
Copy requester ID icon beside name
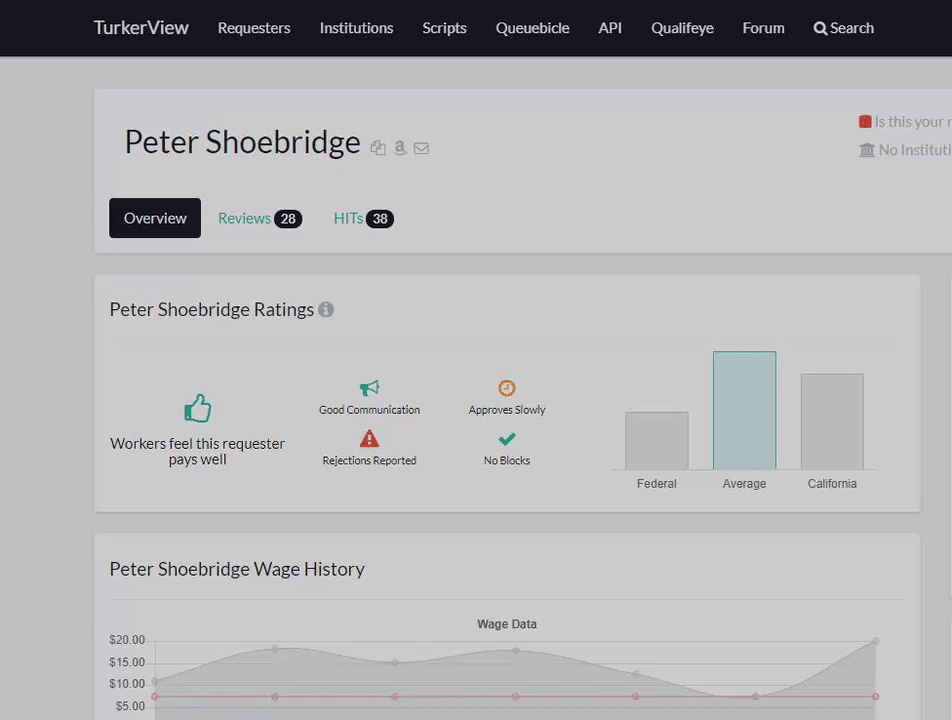point(378,148)
